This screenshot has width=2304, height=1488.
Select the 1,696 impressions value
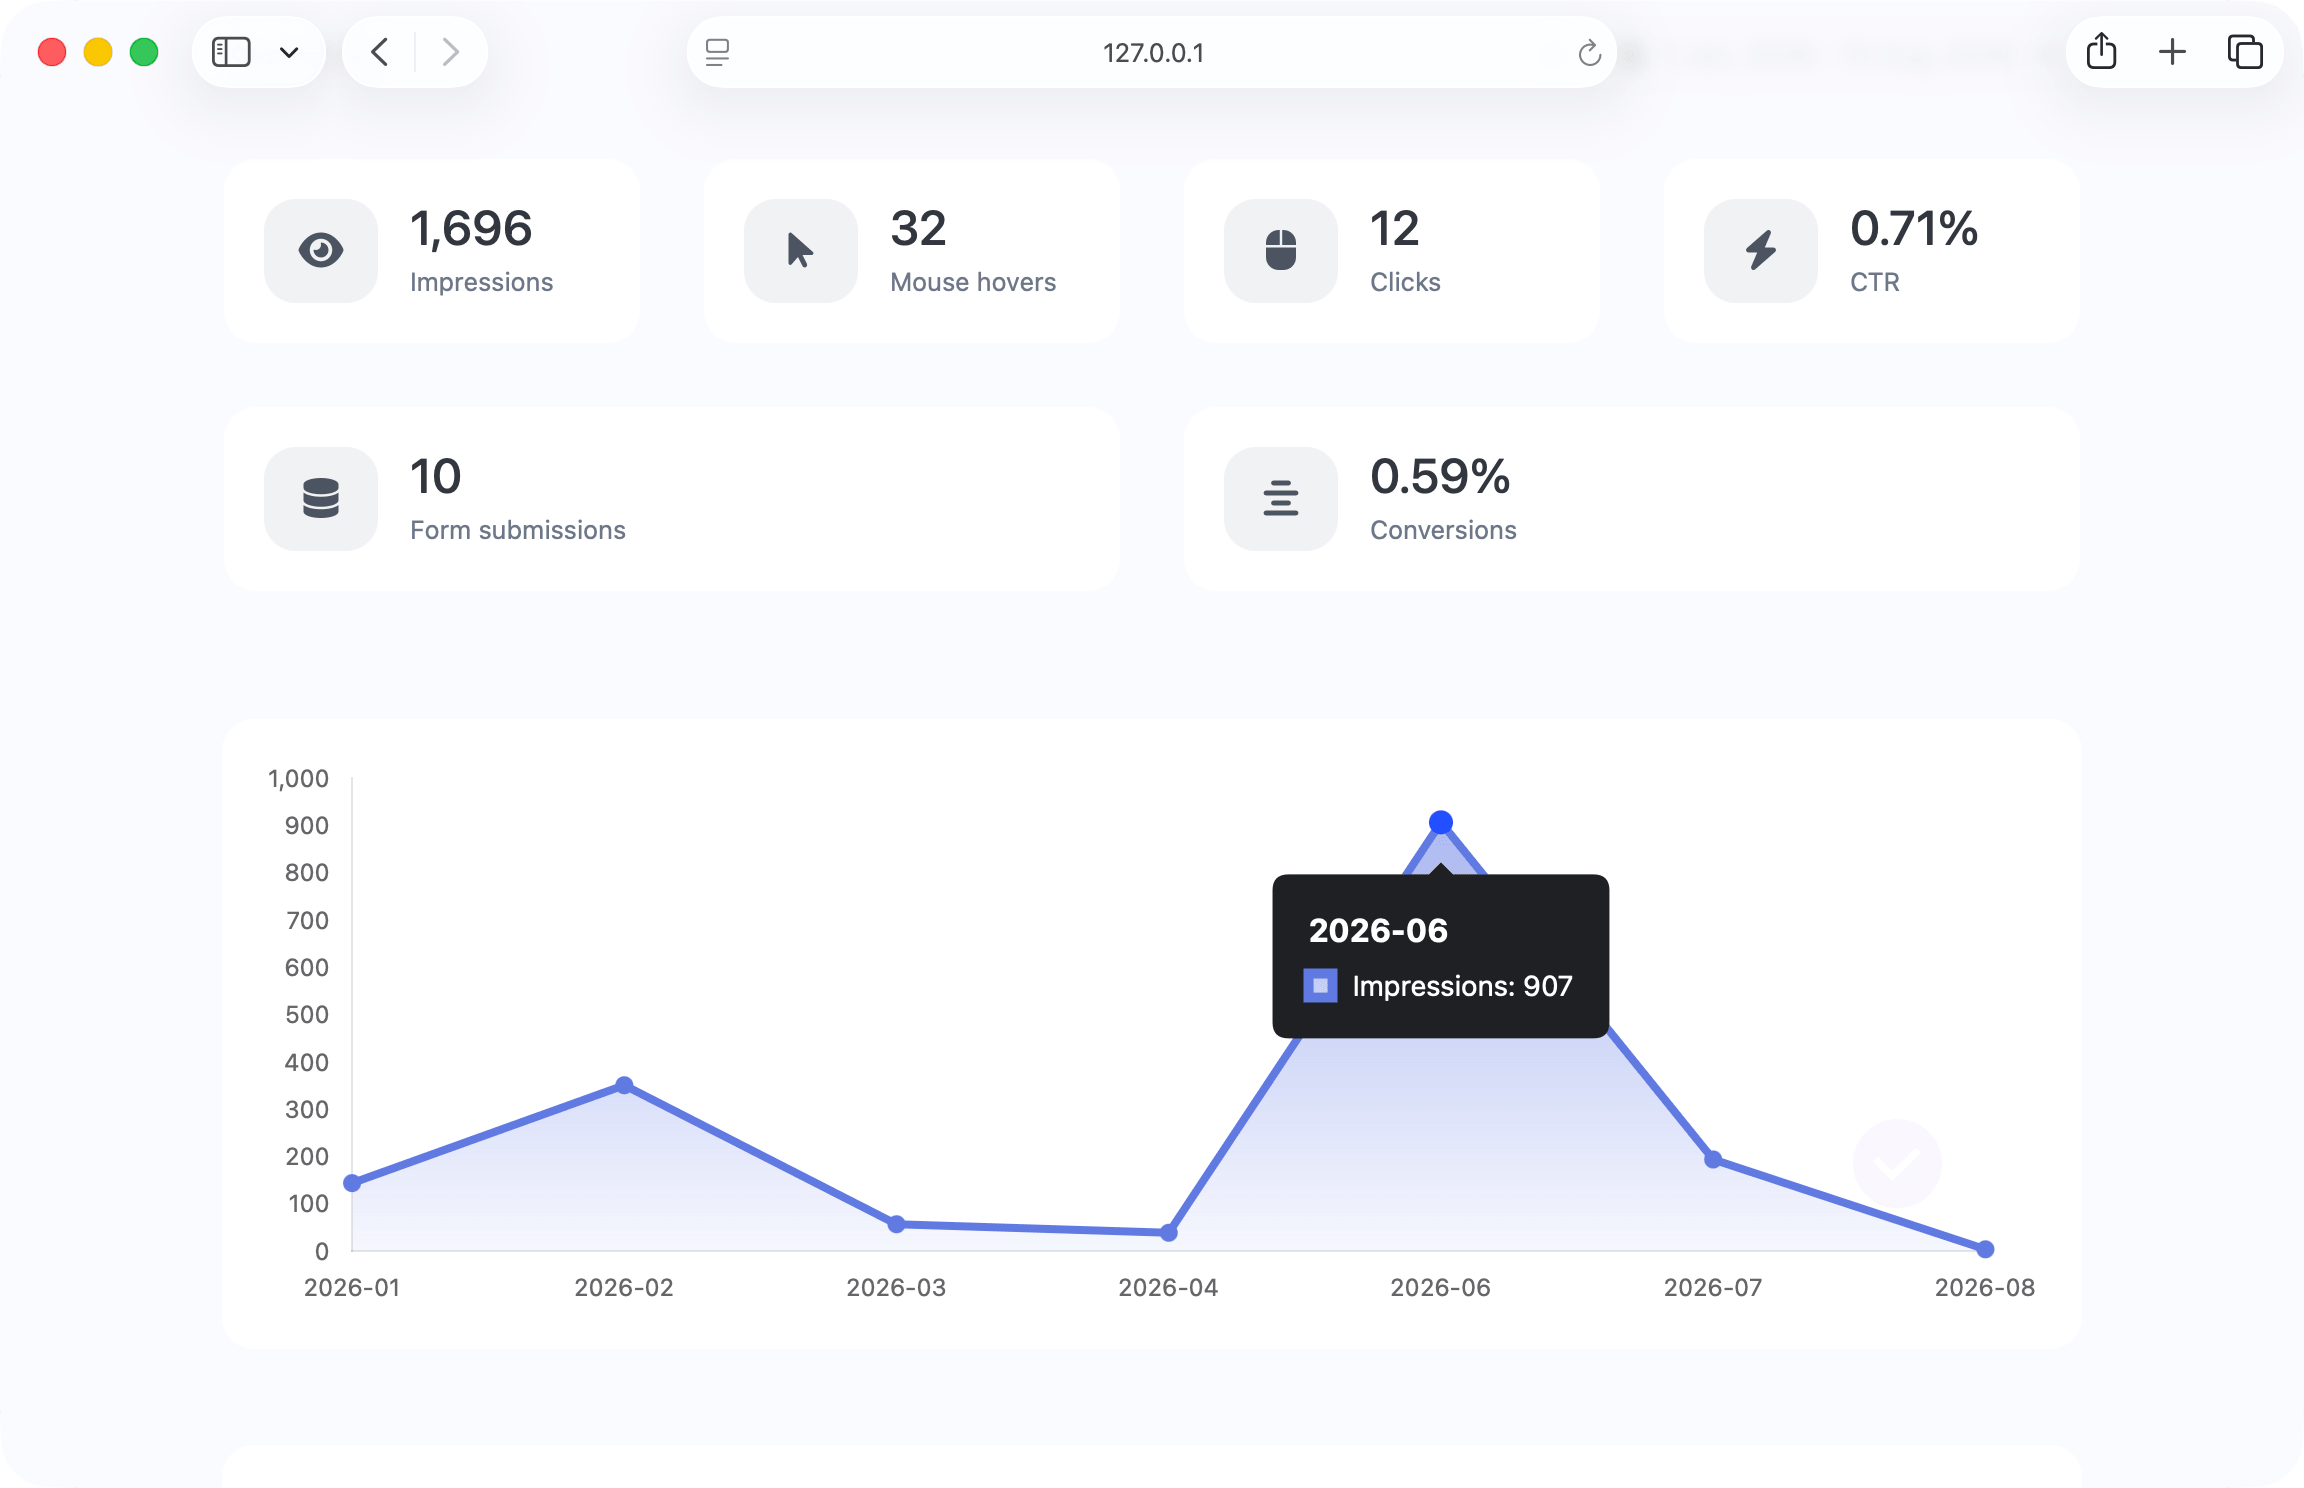click(471, 229)
